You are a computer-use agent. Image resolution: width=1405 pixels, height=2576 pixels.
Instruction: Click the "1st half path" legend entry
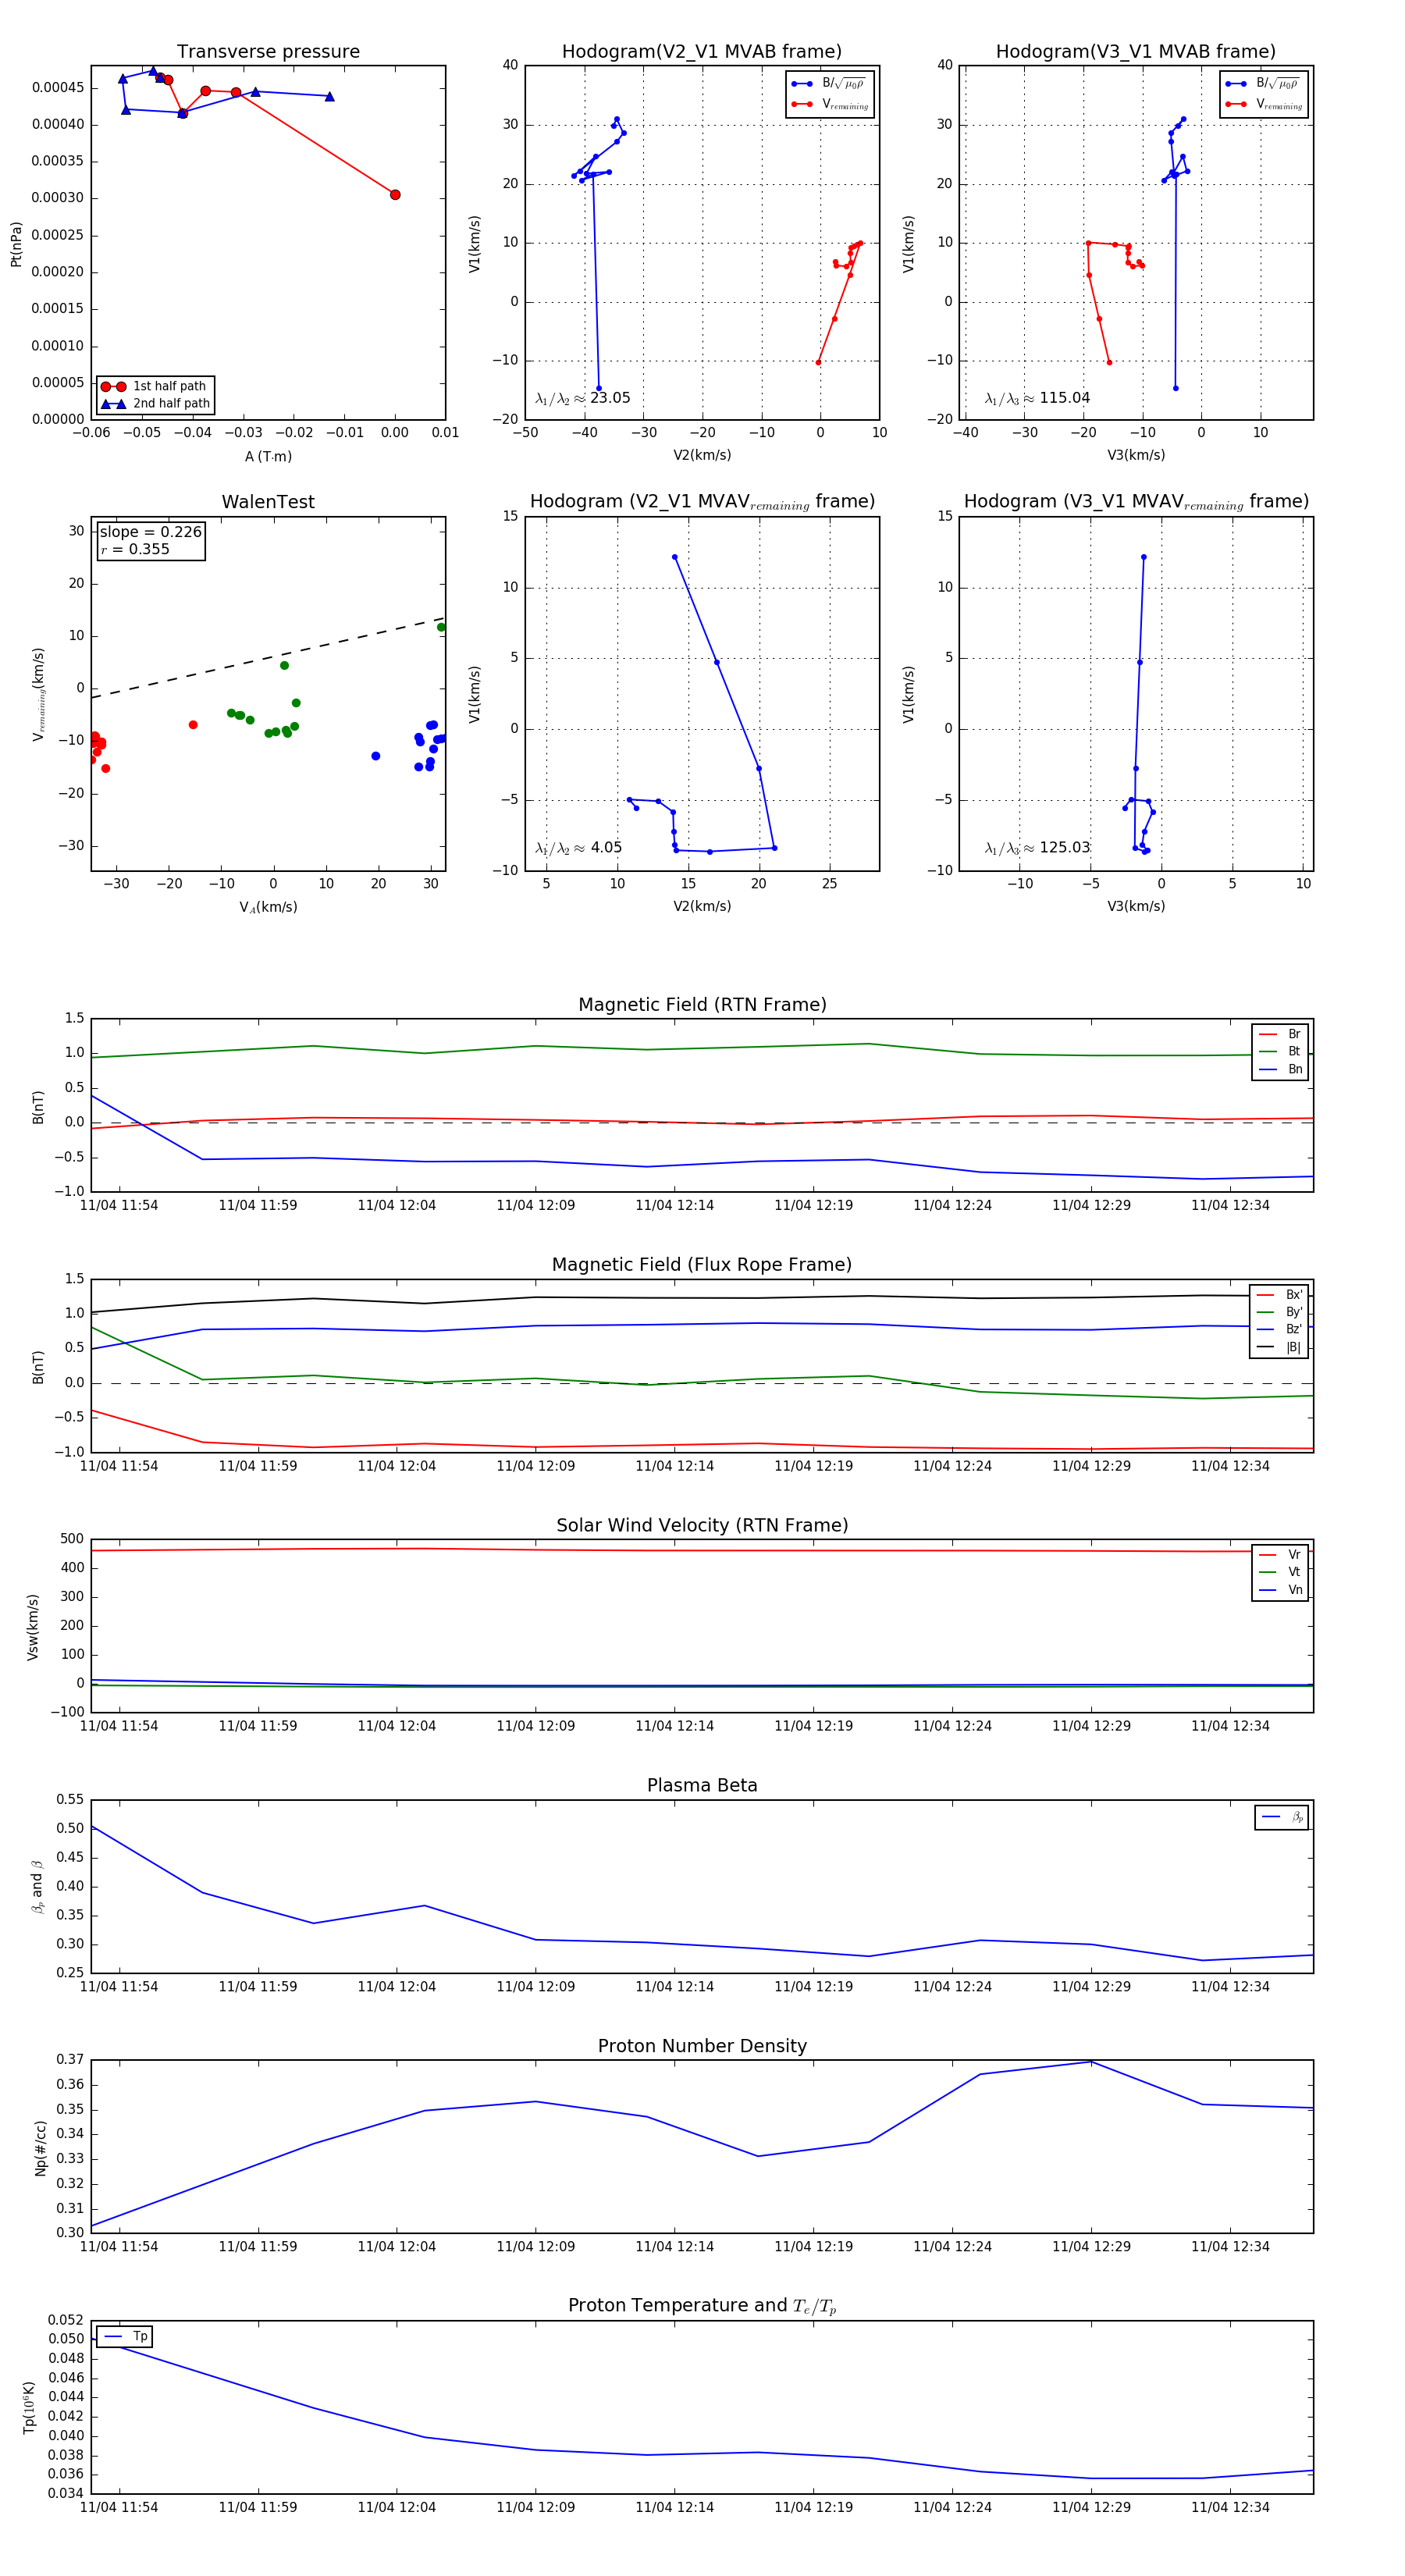point(155,386)
